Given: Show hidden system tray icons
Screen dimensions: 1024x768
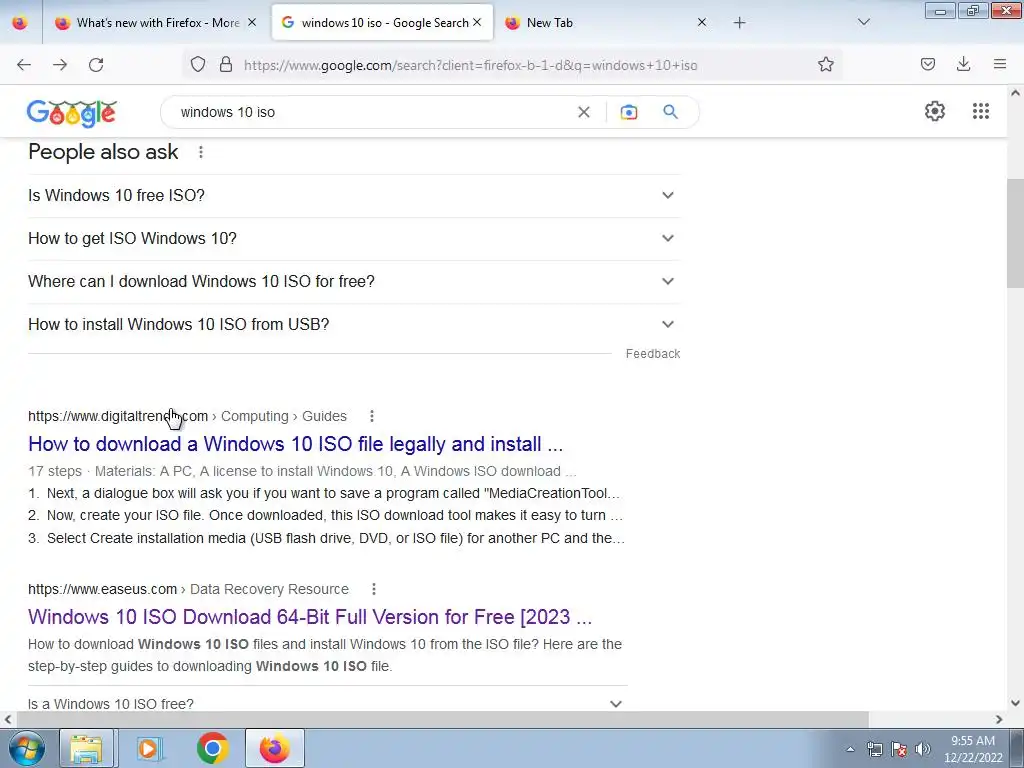Looking at the screenshot, I should [x=850, y=749].
